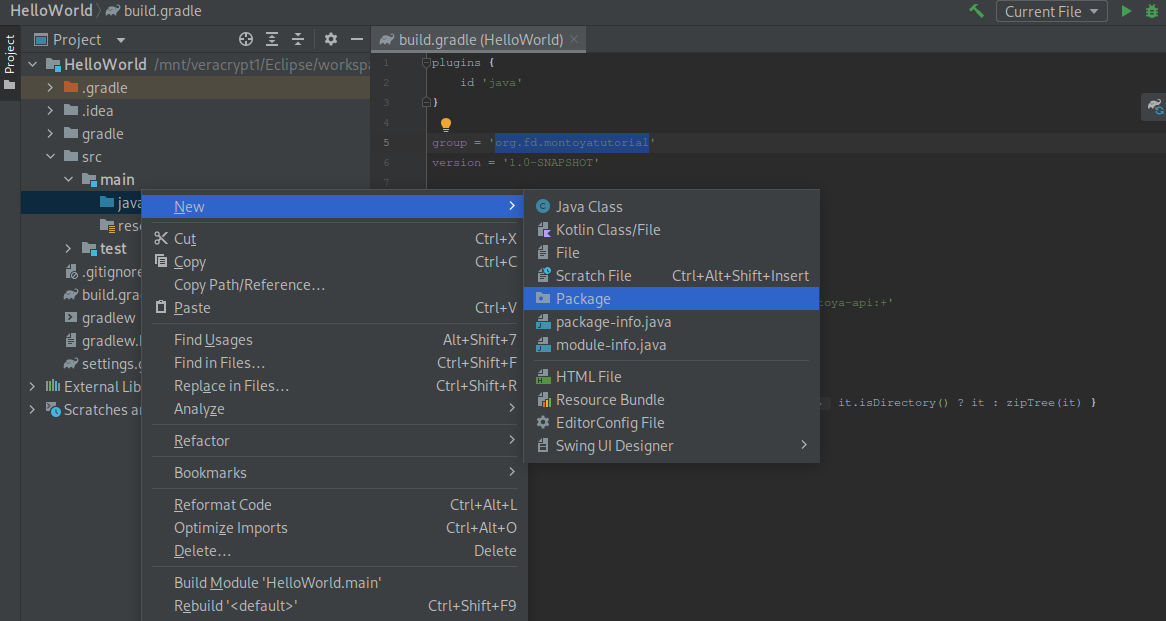This screenshot has width=1166, height=621.
Task: Click the Build hammer icon
Action: [x=976, y=11]
